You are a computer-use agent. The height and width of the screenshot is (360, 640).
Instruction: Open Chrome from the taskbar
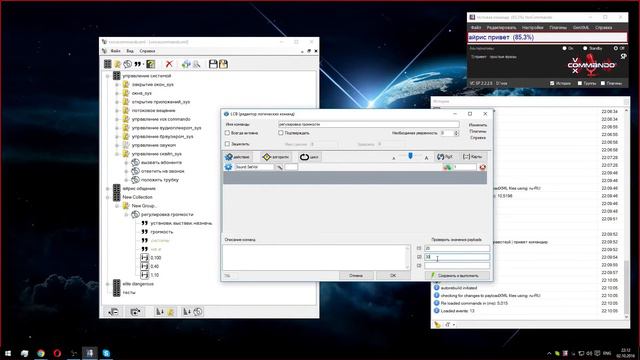(x=41, y=353)
